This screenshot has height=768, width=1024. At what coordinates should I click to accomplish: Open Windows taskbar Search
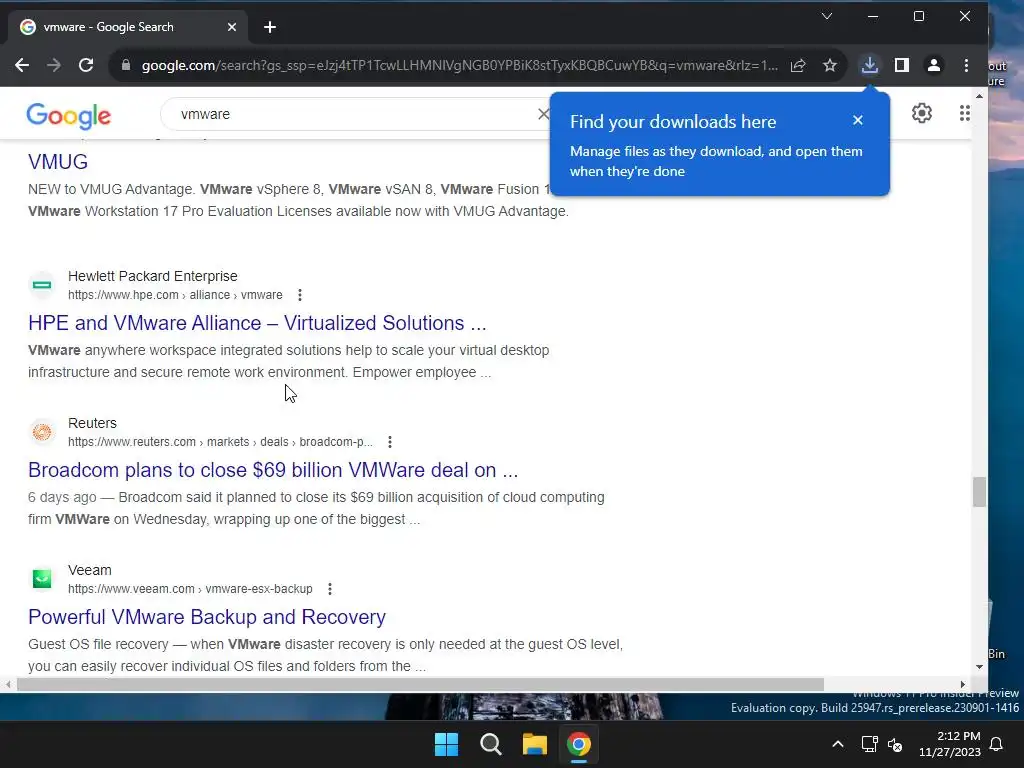click(x=490, y=744)
